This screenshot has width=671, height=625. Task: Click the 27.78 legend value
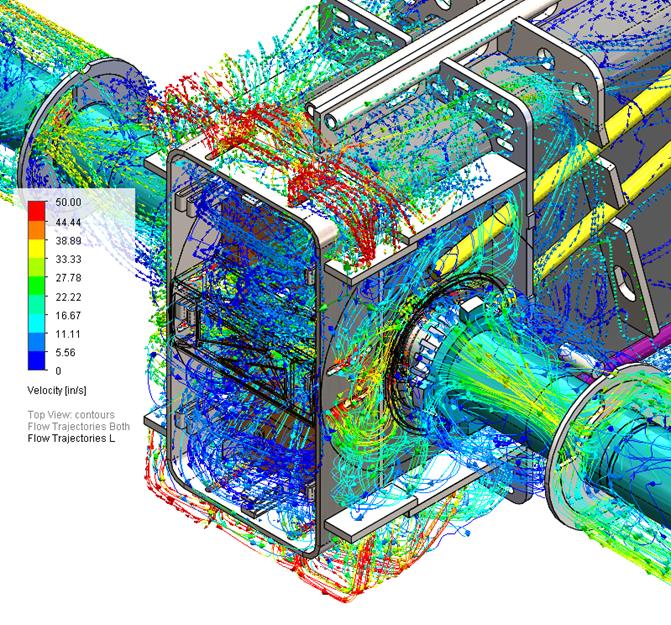pyautogui.click(x=68, y=278)
